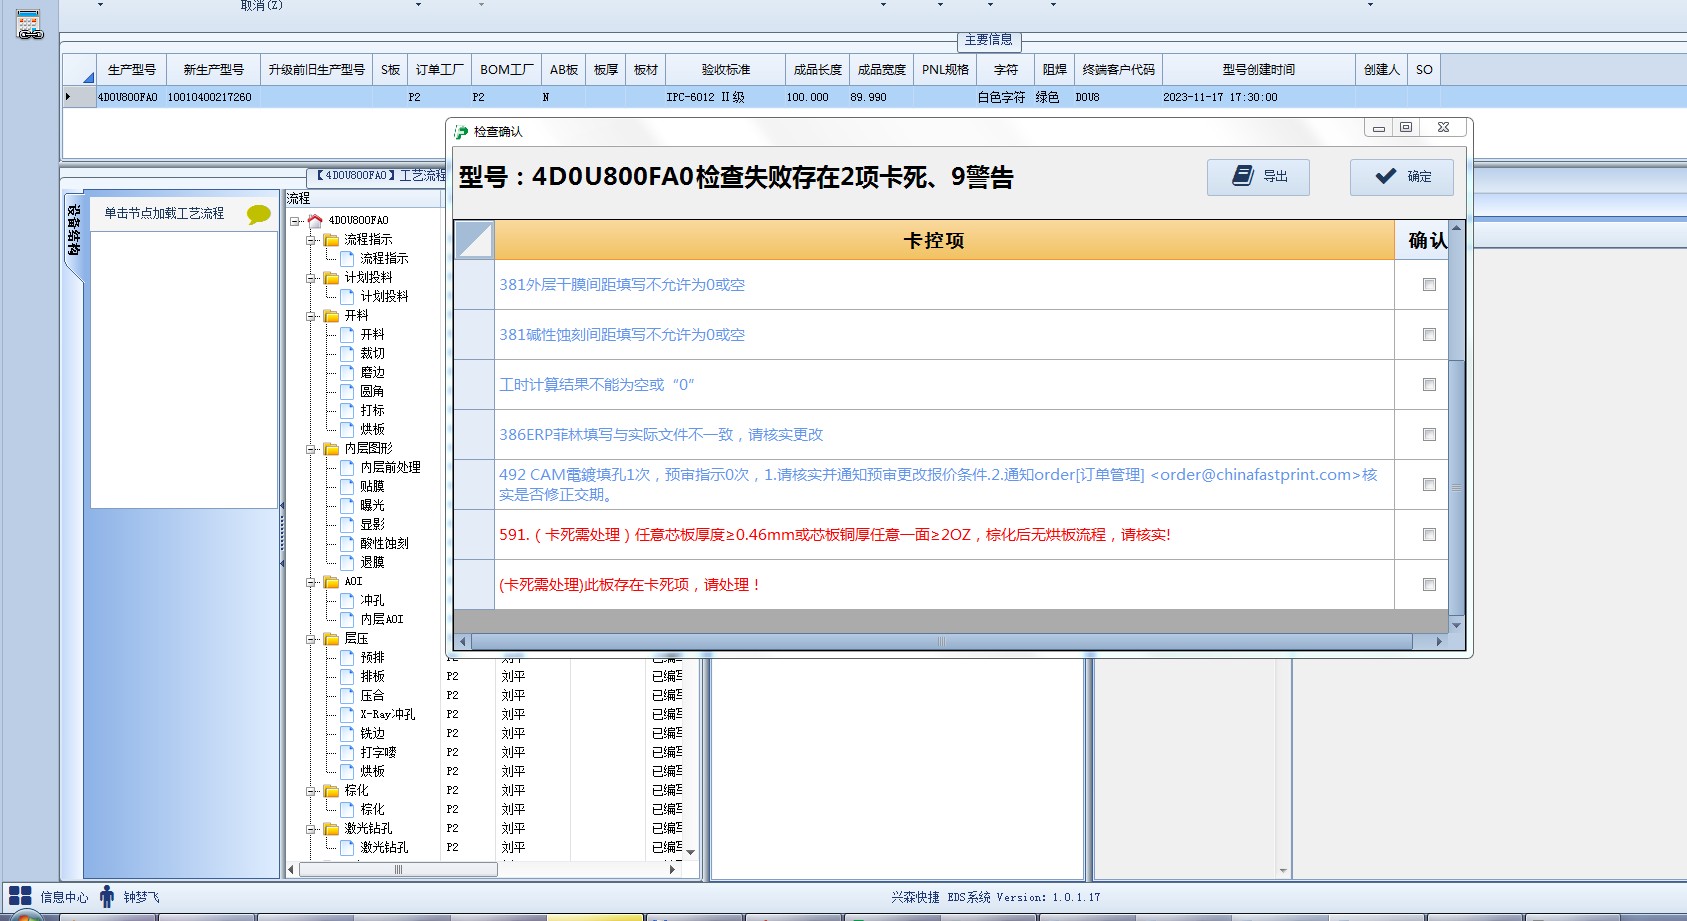
Task: Collapse the AOI folder node
Action: coord(312,582)
